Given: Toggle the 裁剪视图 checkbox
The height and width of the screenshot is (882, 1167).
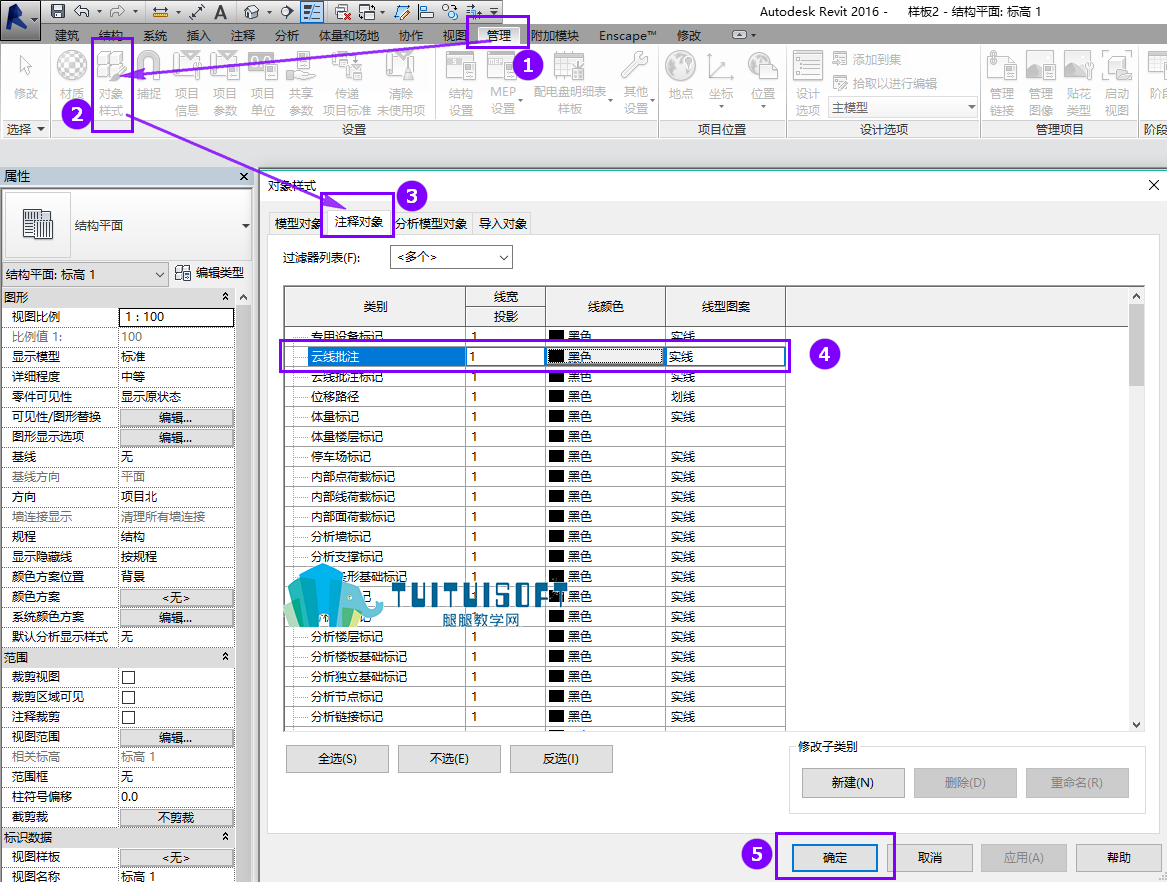Looking at the screenshot, I should [129, 677].
